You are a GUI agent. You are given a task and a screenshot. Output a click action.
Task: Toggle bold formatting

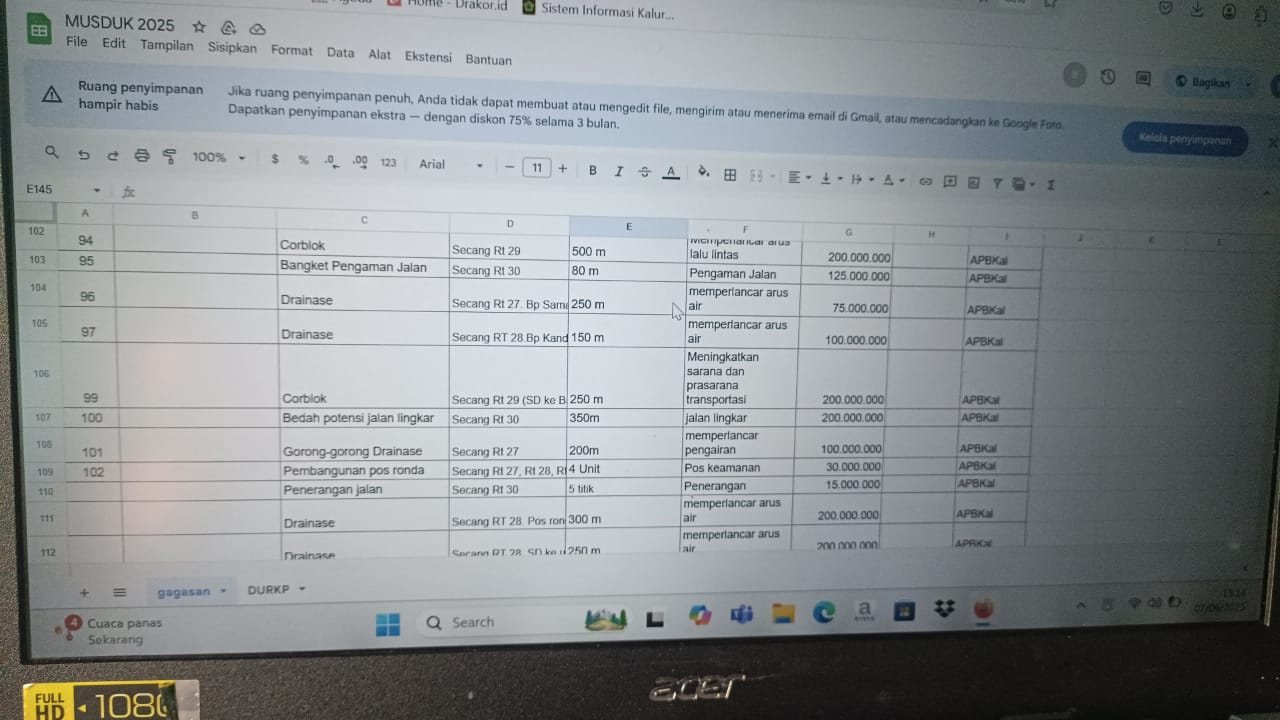coord(593,170)
